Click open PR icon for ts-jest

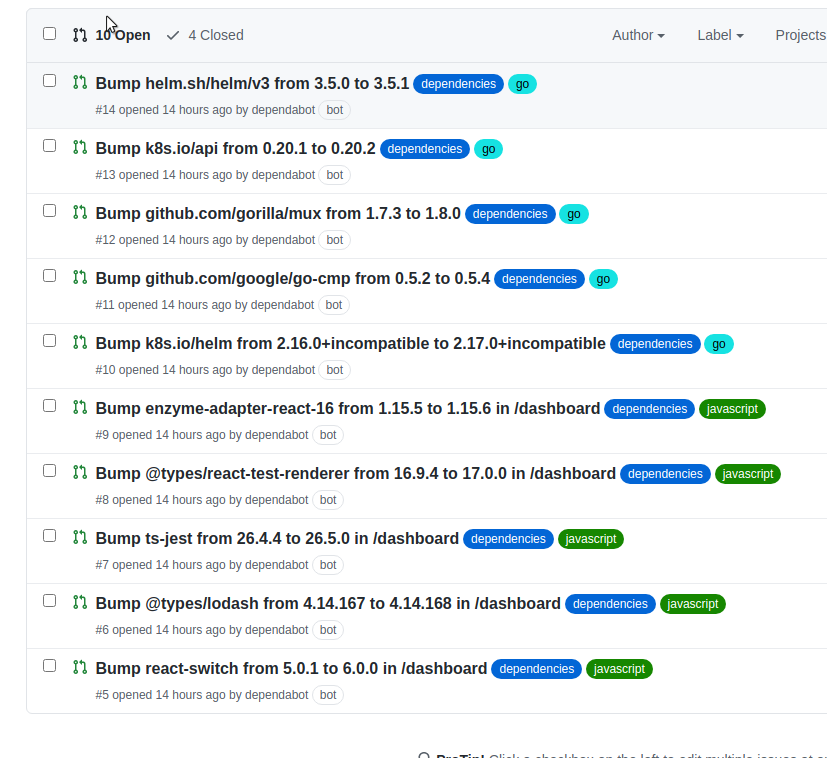coord(80,537)
